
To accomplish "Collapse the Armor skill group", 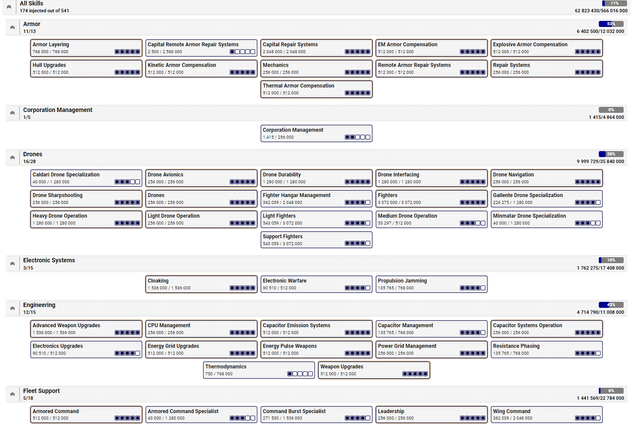I will (12, 27).
